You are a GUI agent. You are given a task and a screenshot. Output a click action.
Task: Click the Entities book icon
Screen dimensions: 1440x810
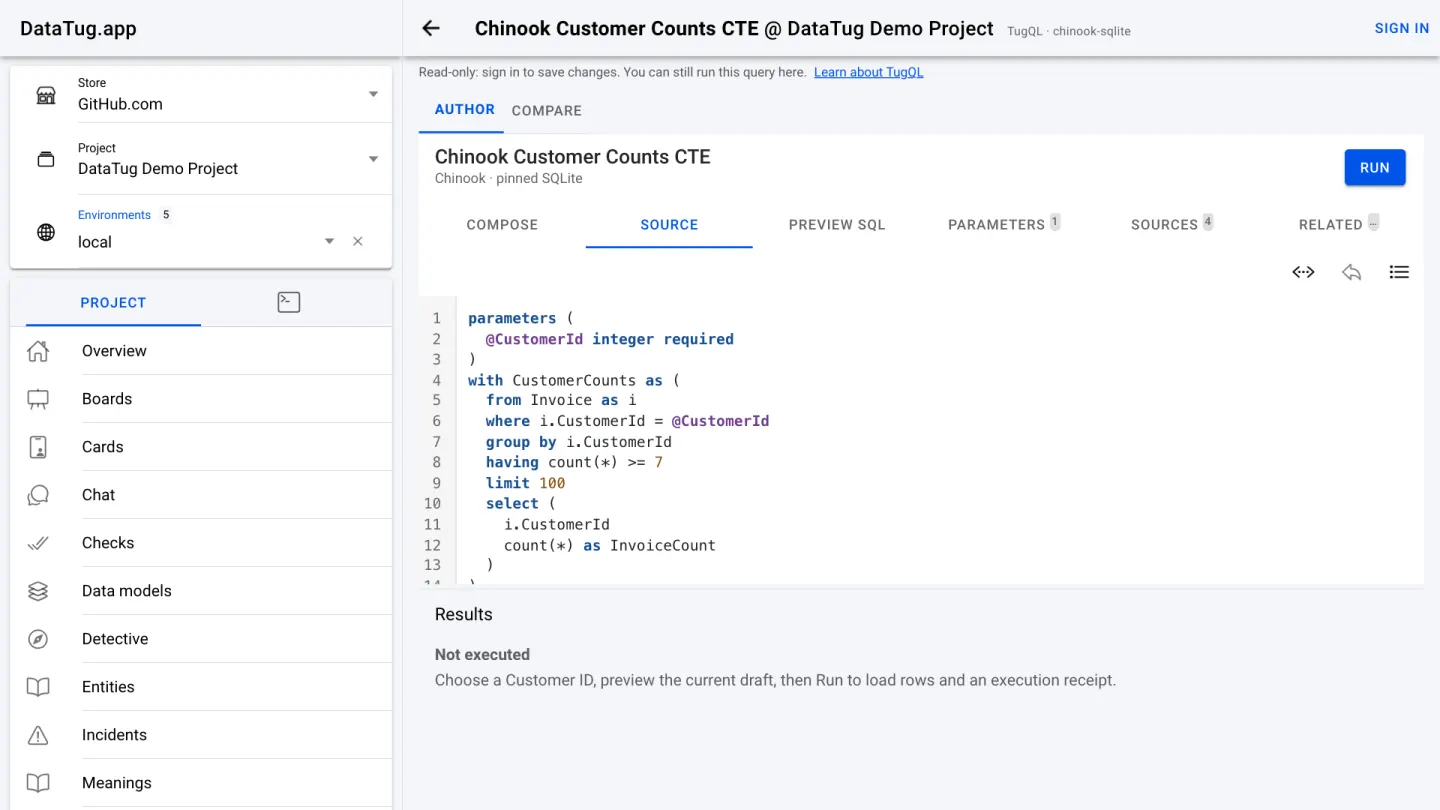38,687
